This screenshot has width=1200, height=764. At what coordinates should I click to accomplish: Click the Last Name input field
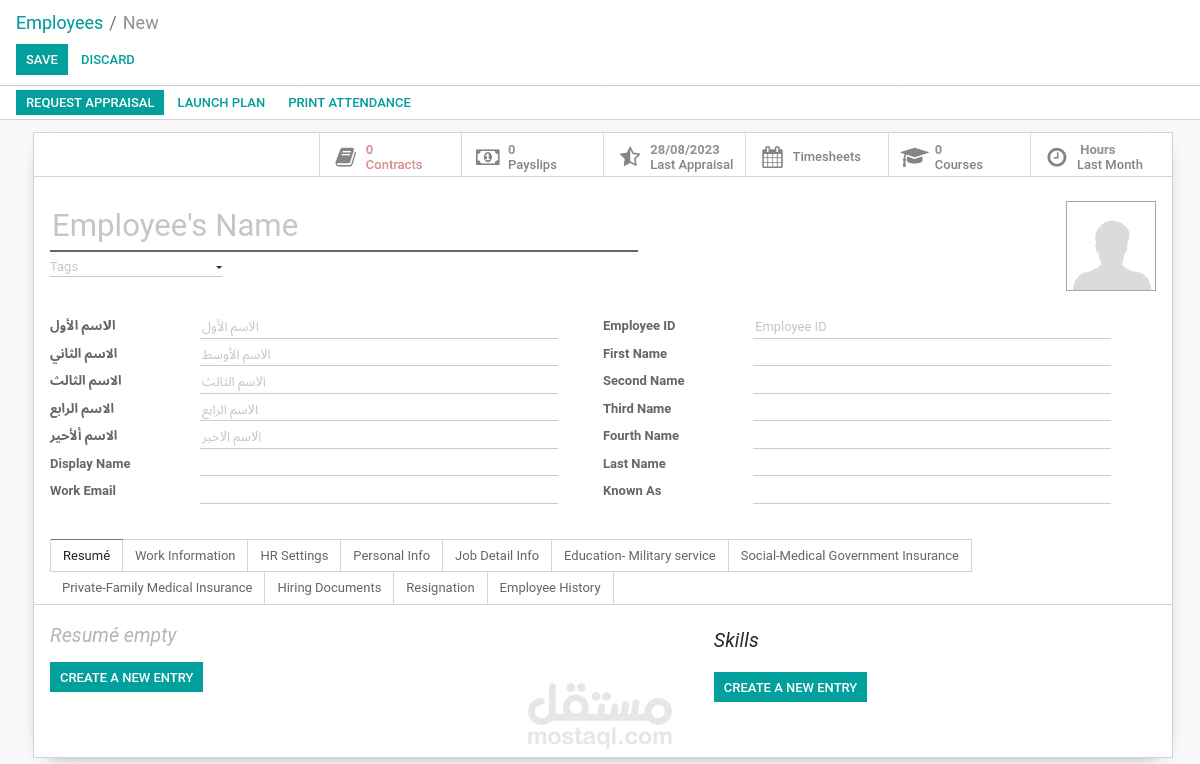pos(932,464)
